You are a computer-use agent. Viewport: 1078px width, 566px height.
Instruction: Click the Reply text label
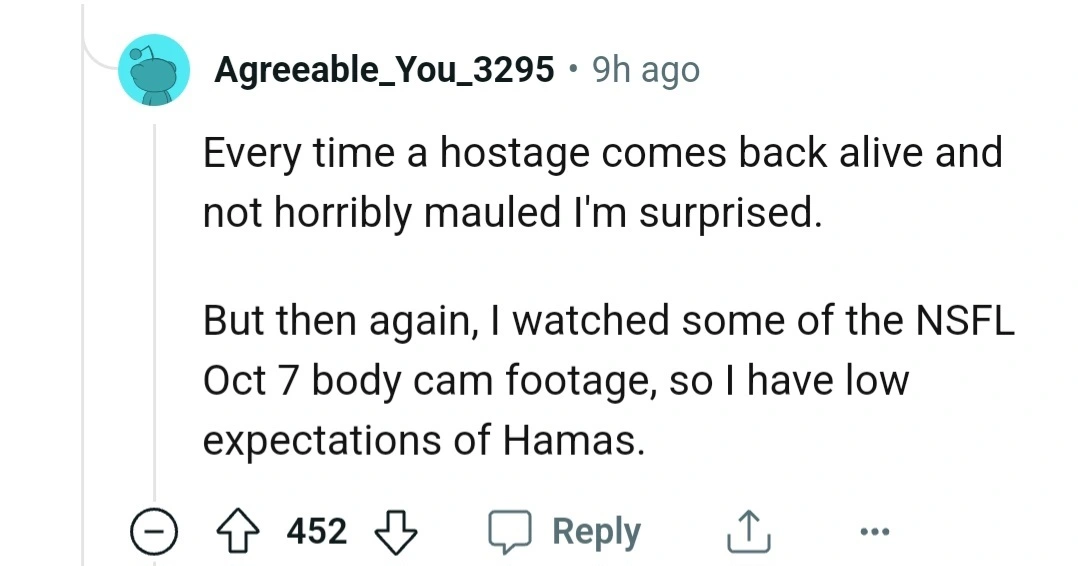point(596,532)
